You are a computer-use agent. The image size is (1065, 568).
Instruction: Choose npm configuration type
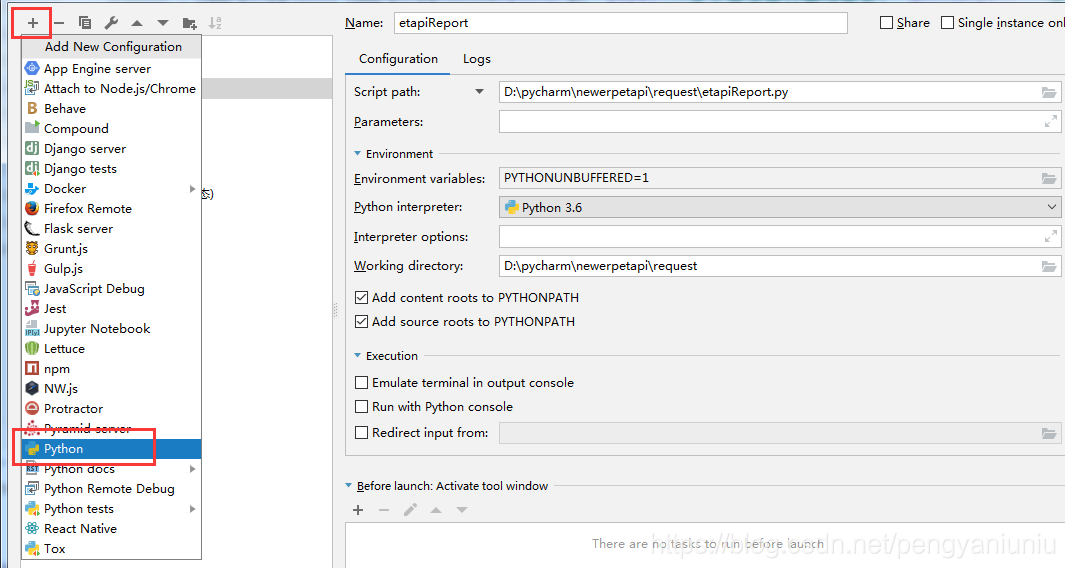click(x=111, y=369)
